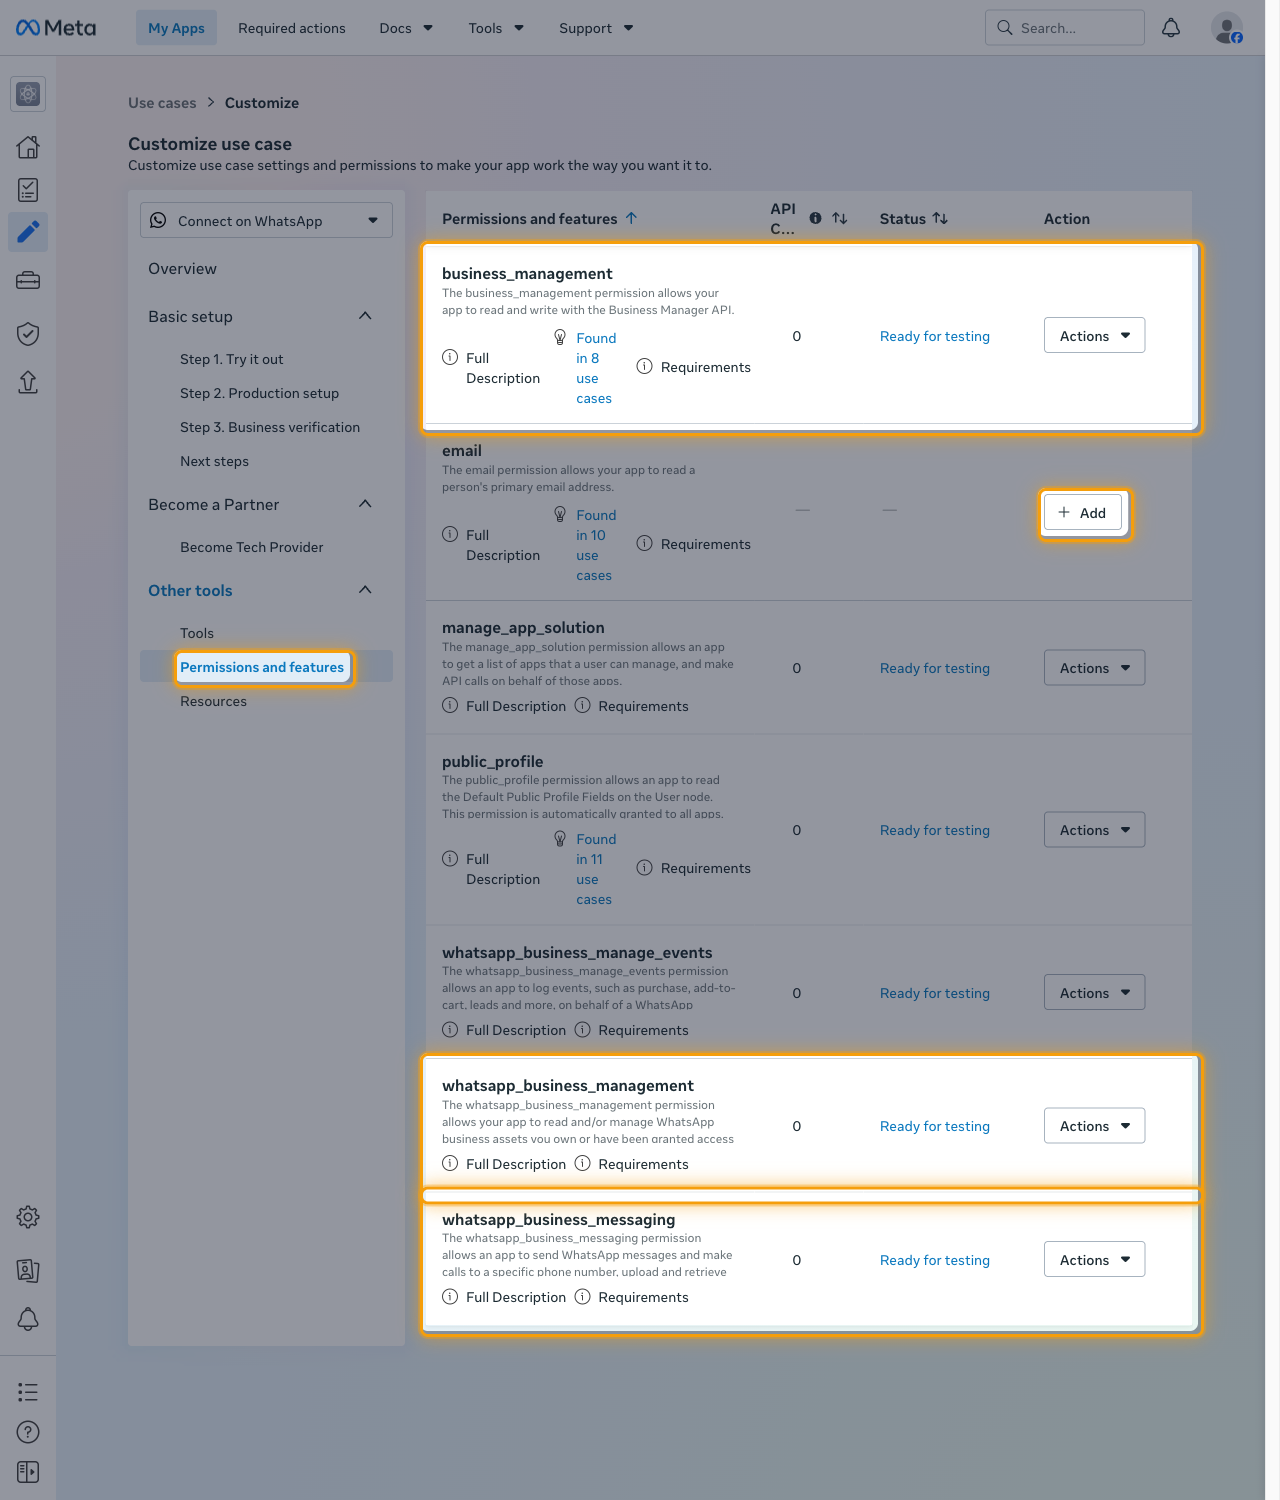
Task: Expand the Support menu in the top bar
Action: 596,28
